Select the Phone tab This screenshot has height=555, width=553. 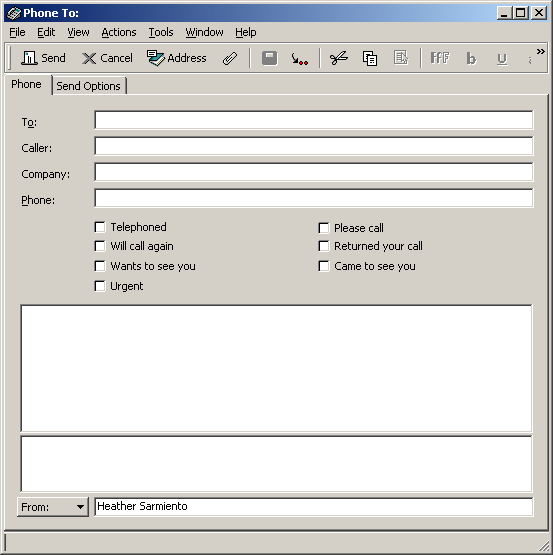(27, 85)
